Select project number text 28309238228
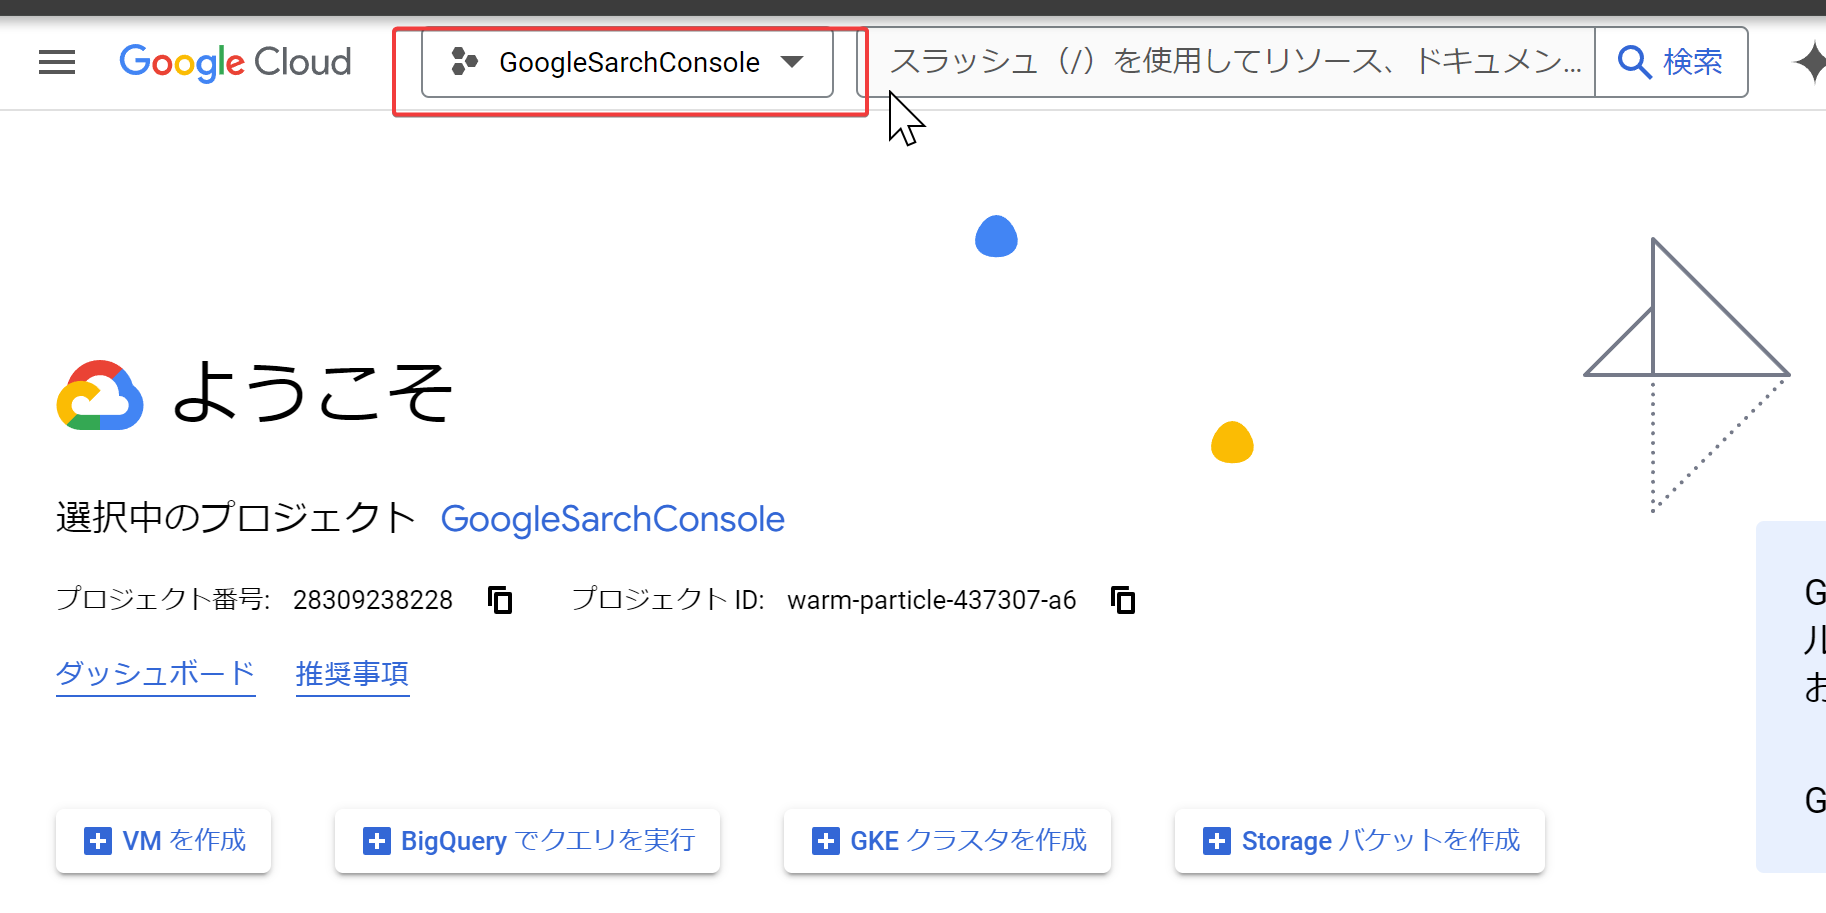This screenshot has width=1826, height=913. (x=373, y=600)
